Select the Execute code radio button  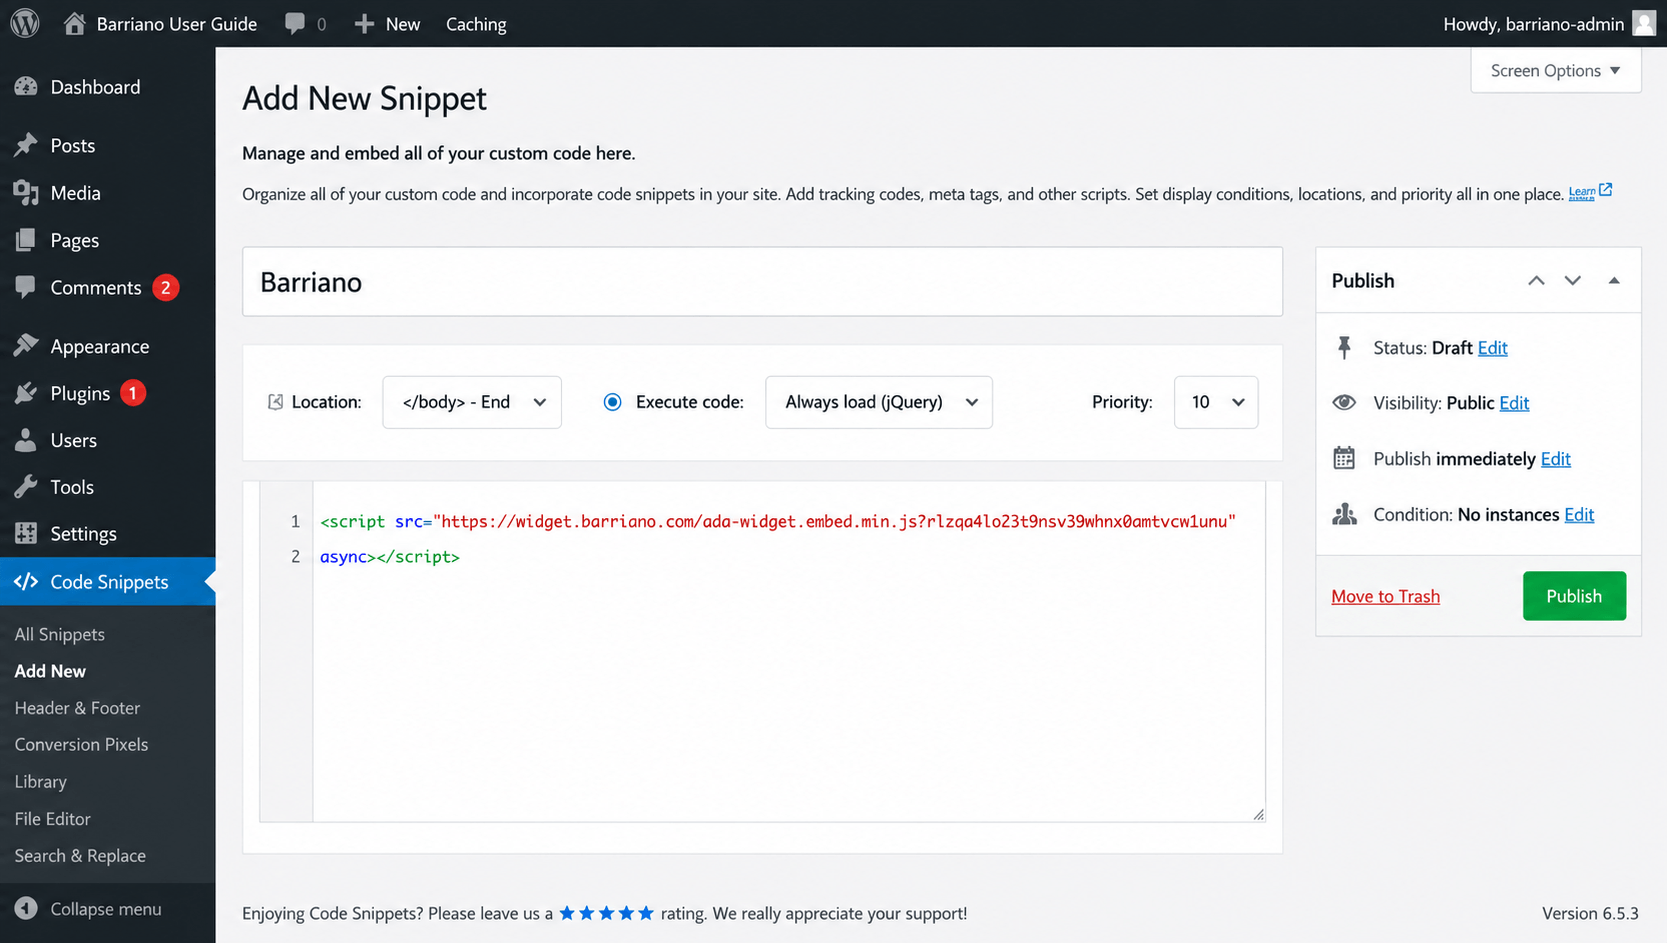[613, 402]
